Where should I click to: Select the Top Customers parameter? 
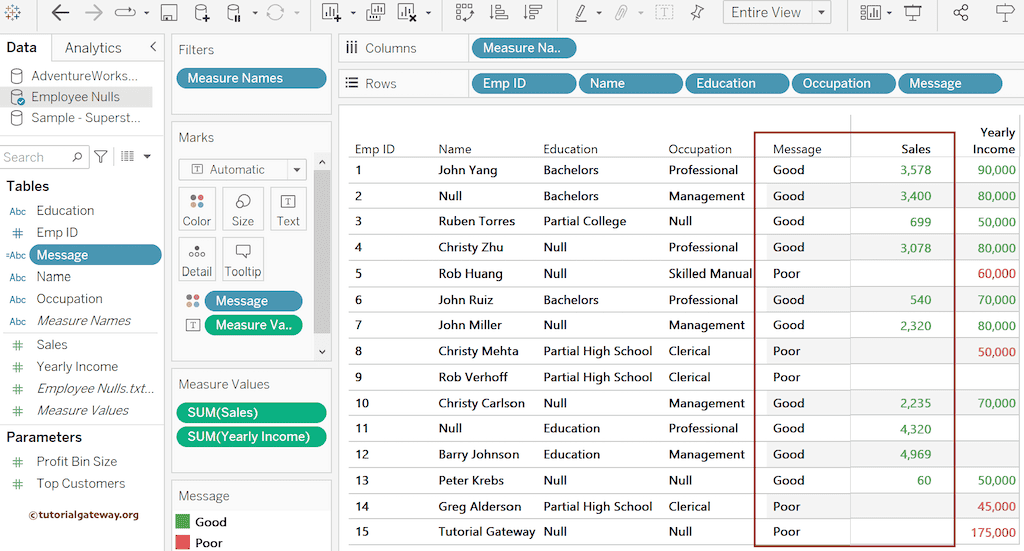pos(80,483)
